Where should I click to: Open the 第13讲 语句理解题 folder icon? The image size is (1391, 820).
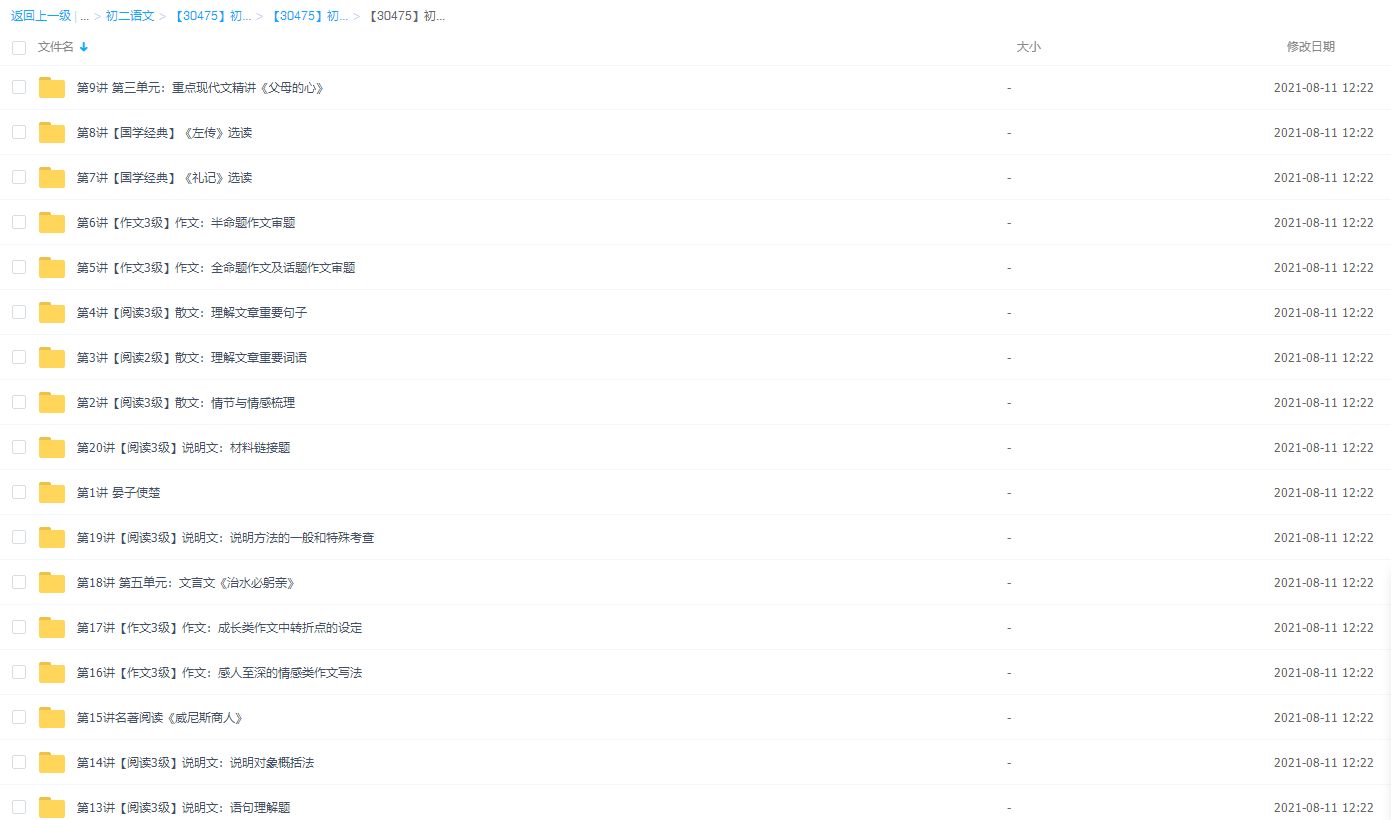point(51,807)
